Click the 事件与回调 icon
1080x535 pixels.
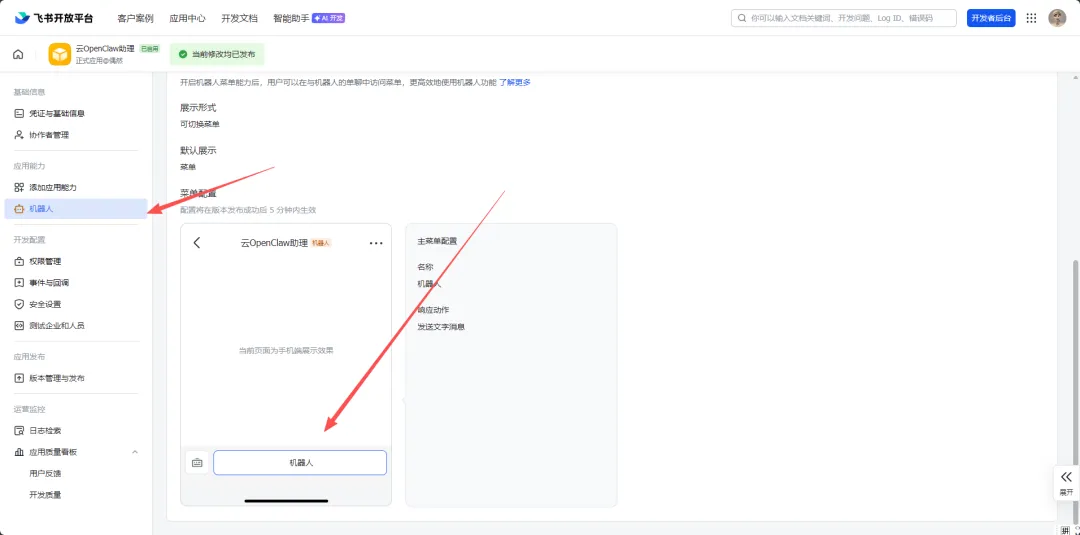point(19,283)
